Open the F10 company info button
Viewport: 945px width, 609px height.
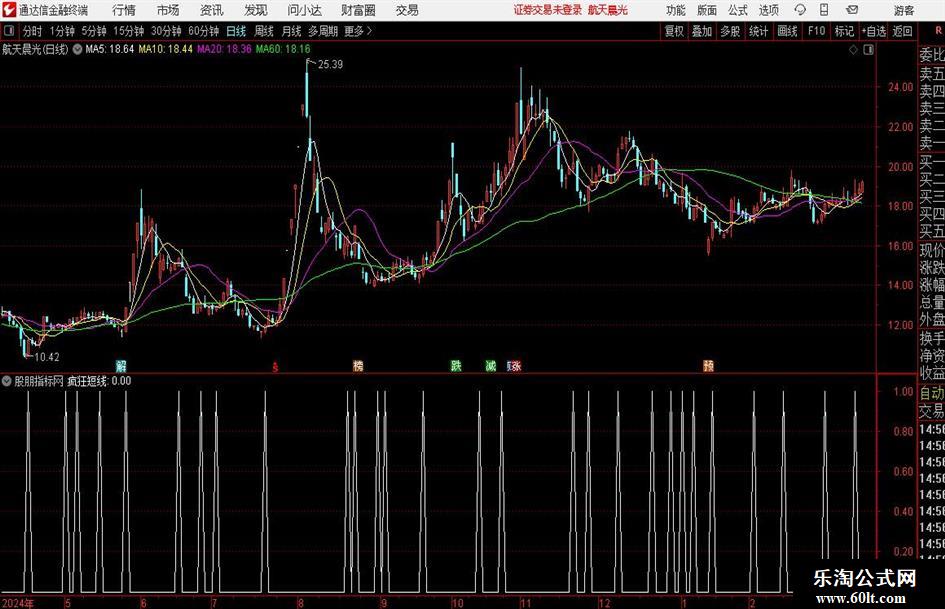tap(817, 31)
